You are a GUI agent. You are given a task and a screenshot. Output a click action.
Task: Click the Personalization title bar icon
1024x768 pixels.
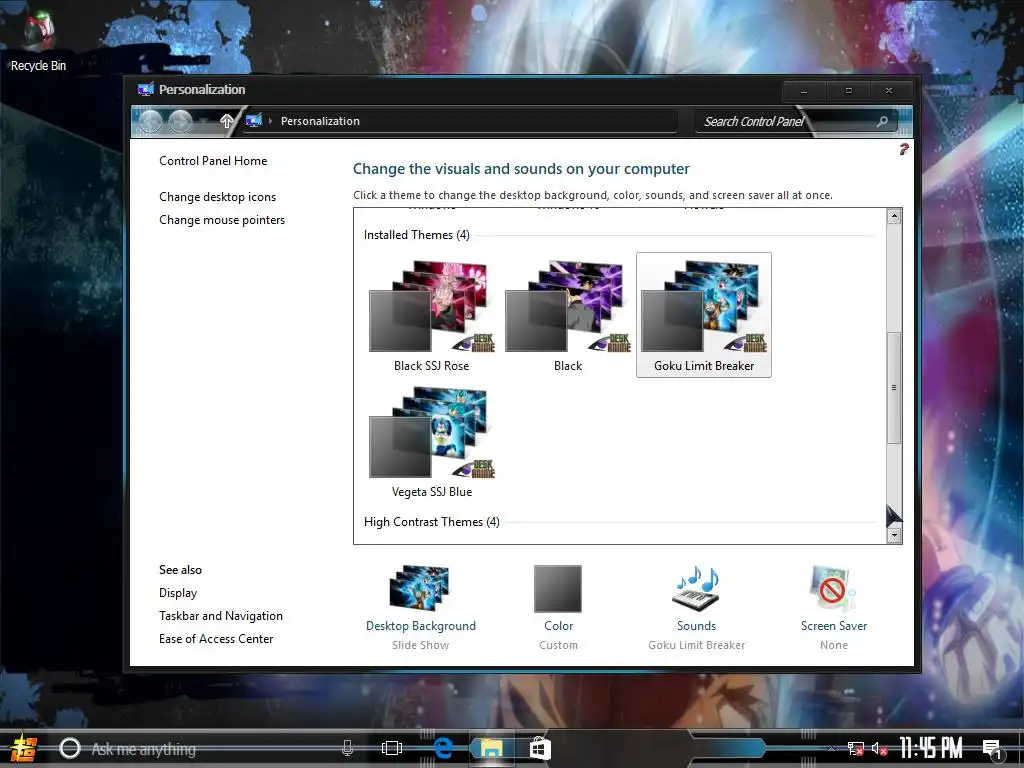click(146, 89)
